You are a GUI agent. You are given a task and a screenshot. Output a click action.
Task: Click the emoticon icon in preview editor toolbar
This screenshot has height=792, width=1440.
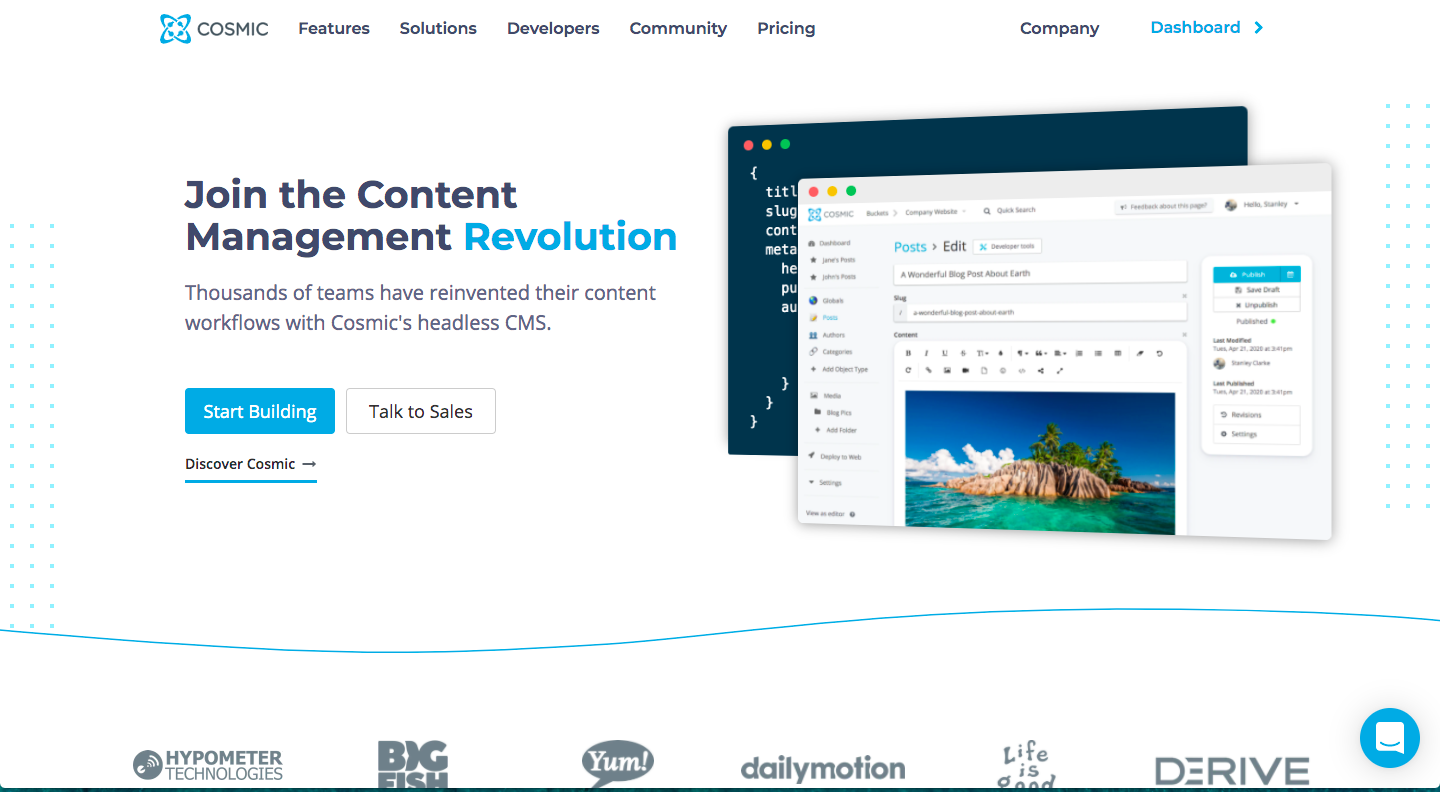[x=1003, y=371]
